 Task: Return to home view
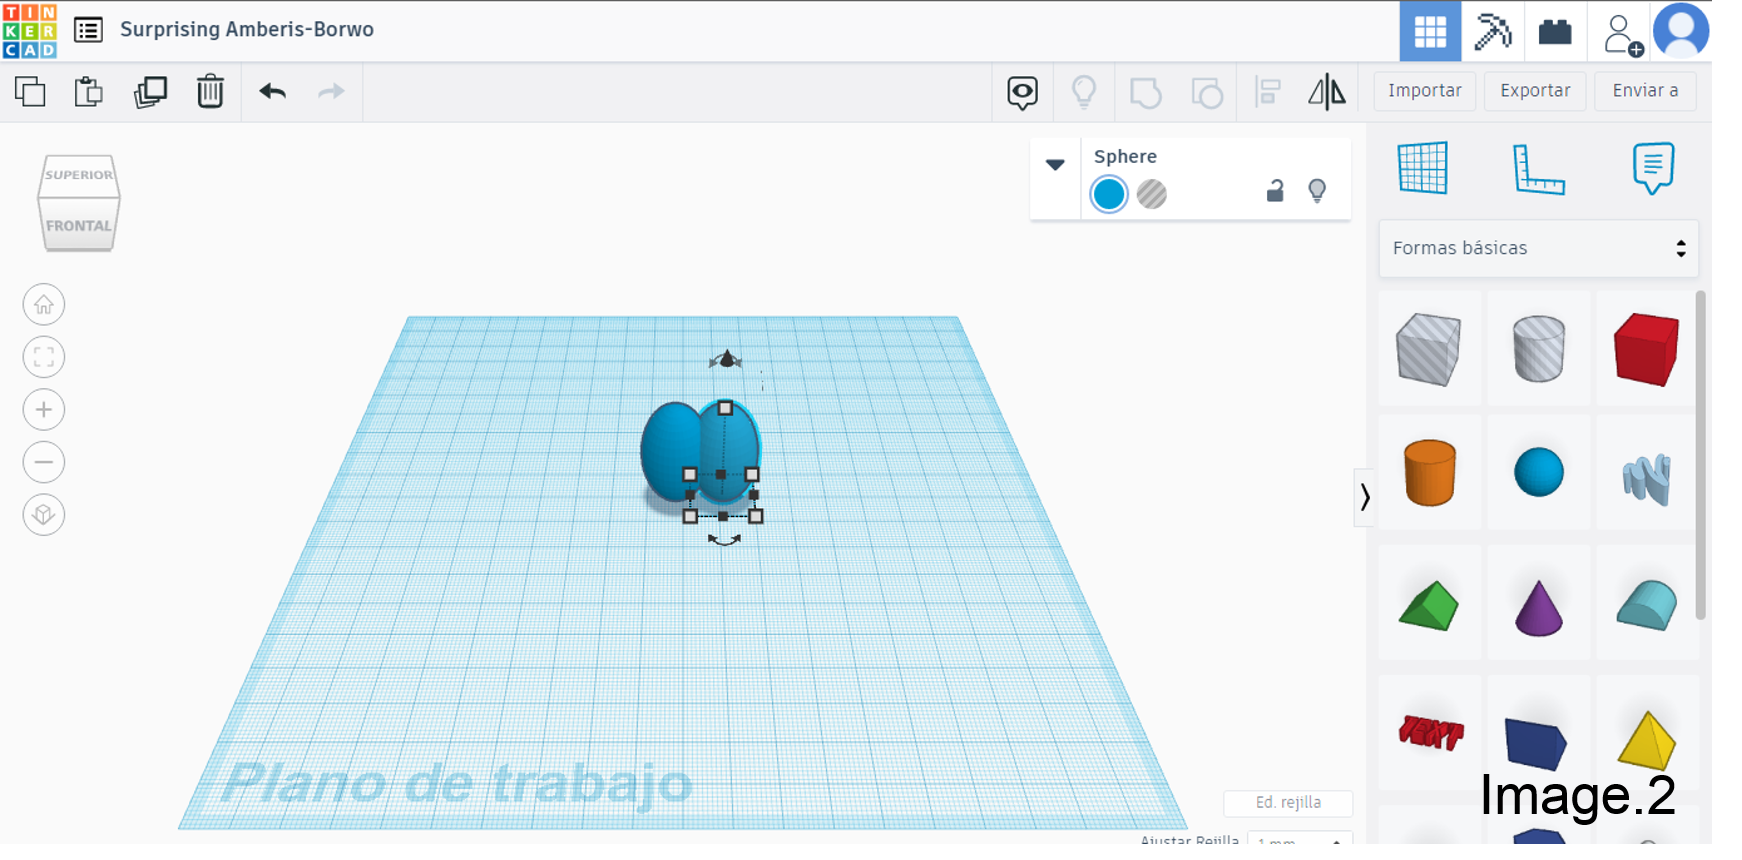click(x=44, y=305)
